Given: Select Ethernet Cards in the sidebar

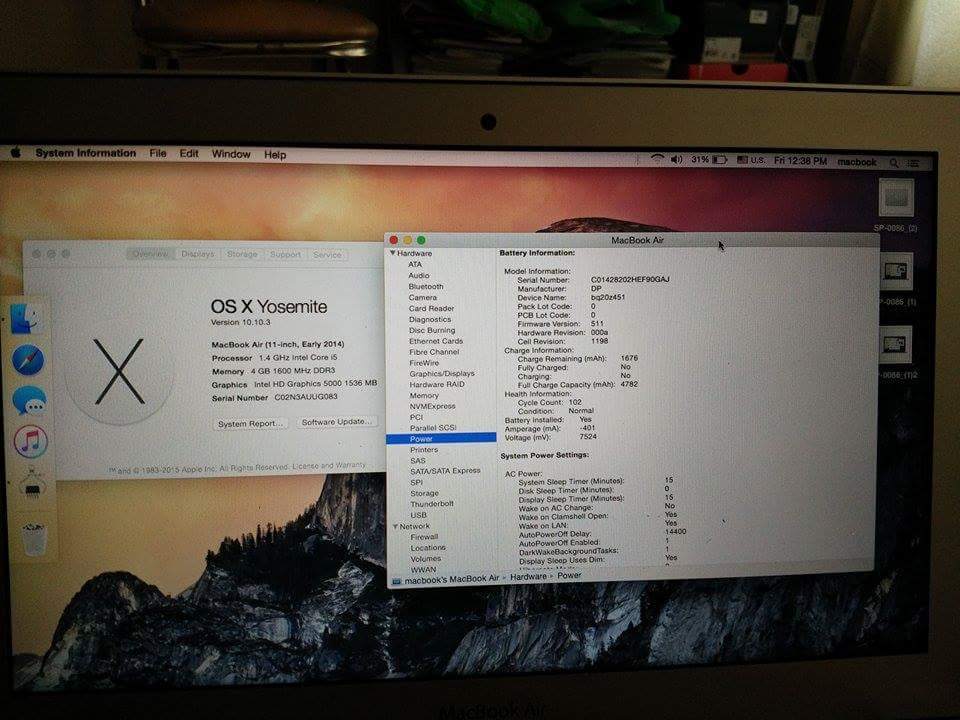Looking at the screenshot, I should [436, 341].
